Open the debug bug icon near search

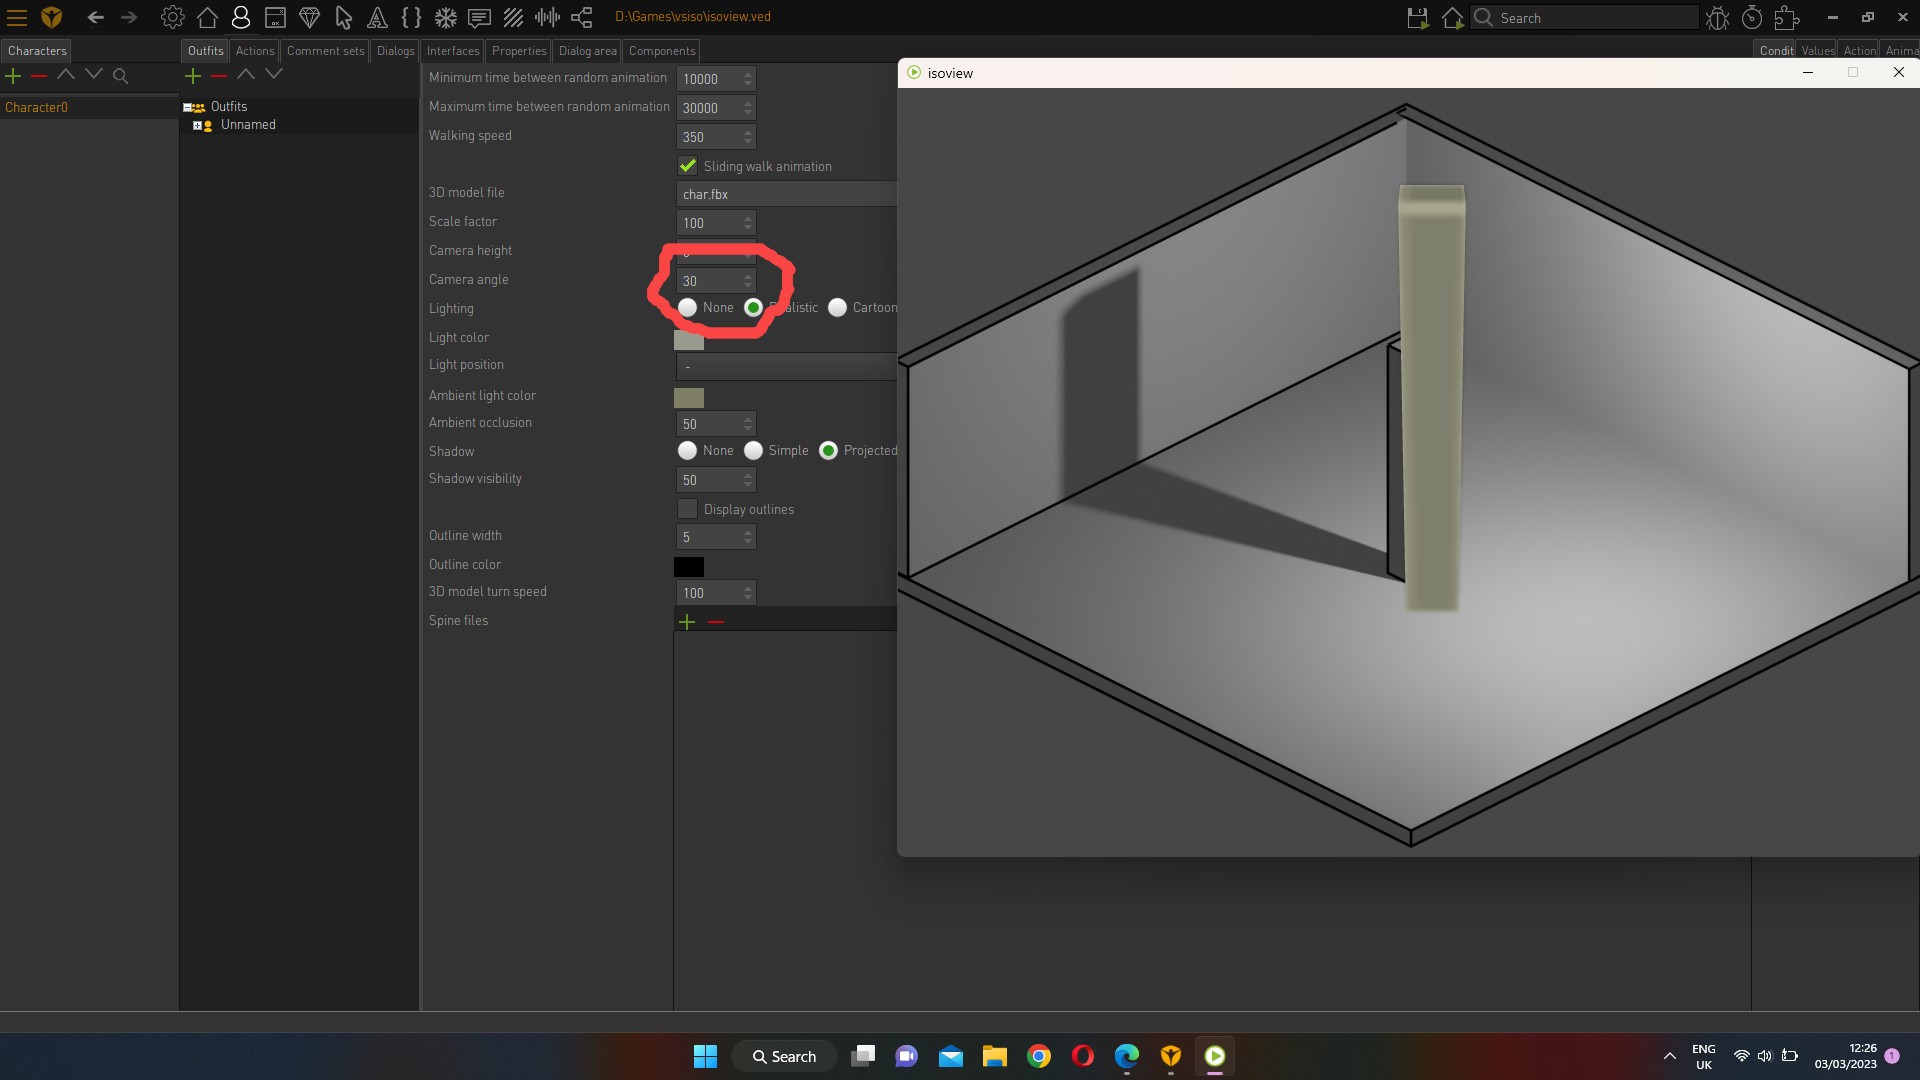click(1717, 17)
